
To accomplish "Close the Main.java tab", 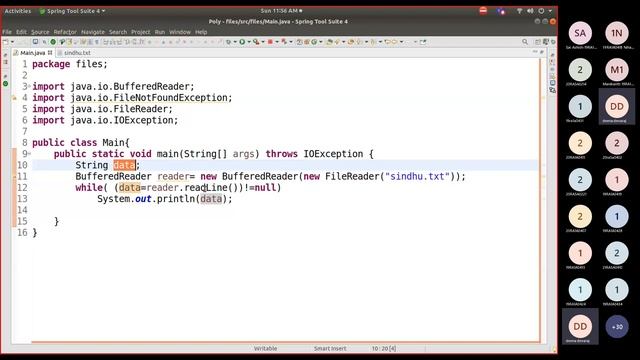I will [50, 53].
